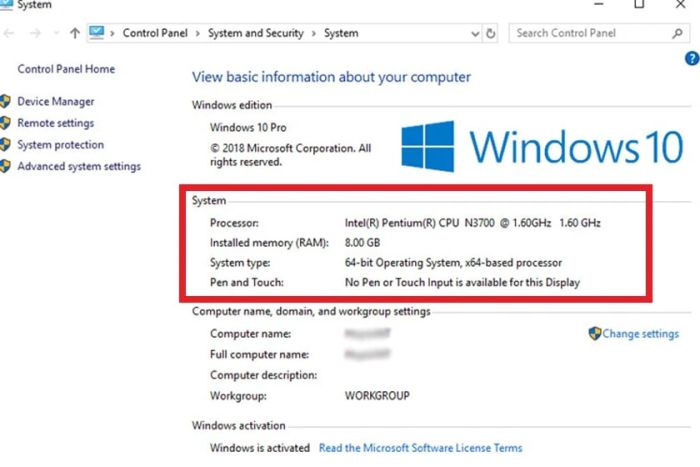Expand the chevron after System and Security
This screenshot has height=467, width=700.
click(x=314, y=33)
